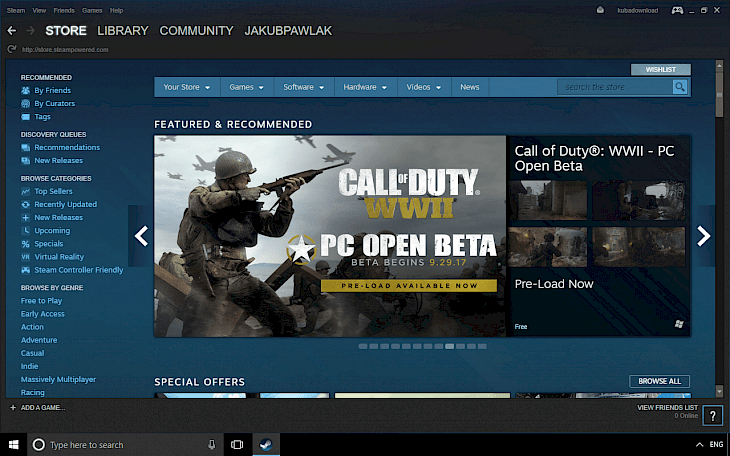This screenshot has height=456, width=730.
Task: Go back with the back arrow
Action: pos(12,31)
